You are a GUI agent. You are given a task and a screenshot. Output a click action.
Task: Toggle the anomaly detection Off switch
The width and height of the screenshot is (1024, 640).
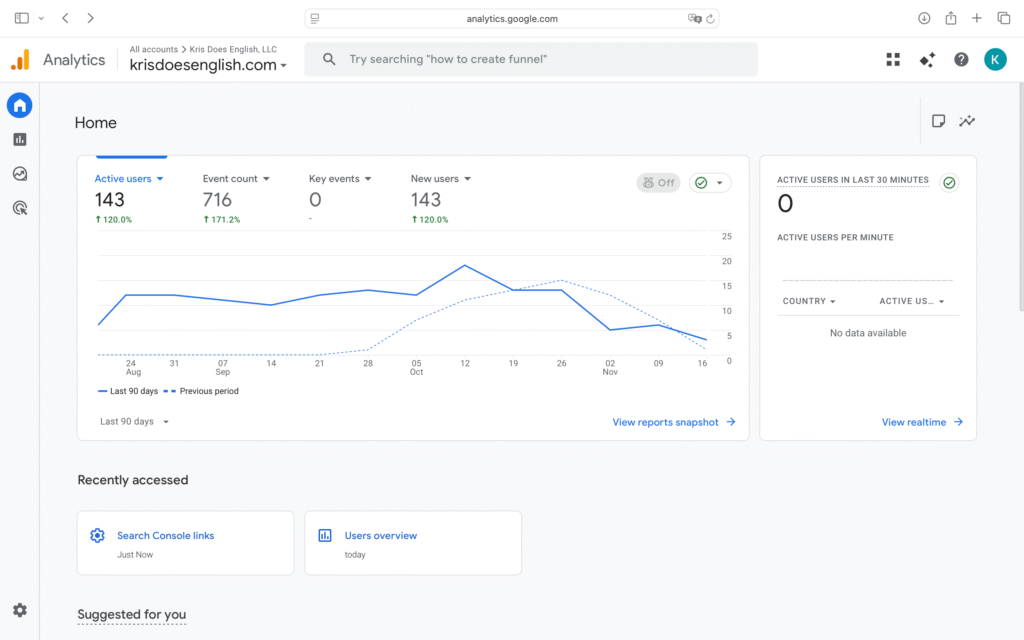(x=658, y=183)
